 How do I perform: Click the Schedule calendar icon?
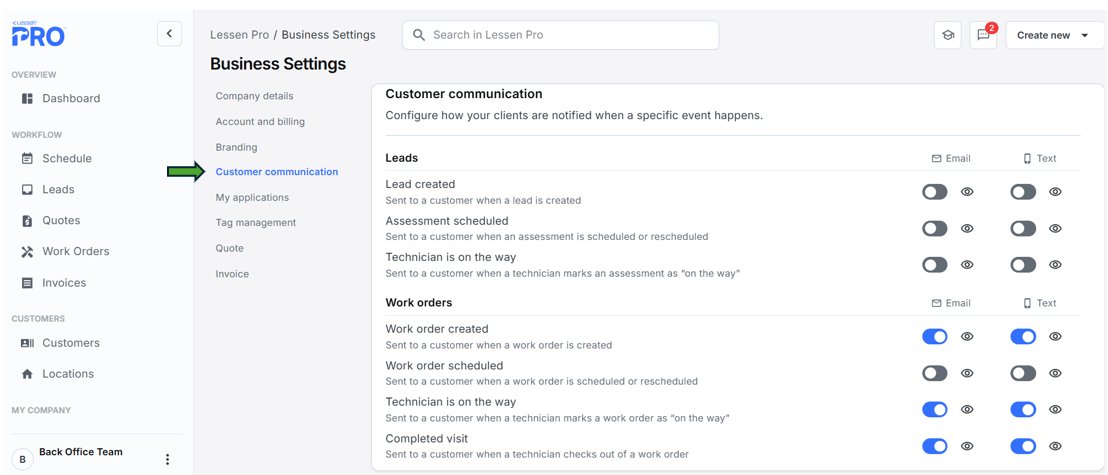point(28,158)
